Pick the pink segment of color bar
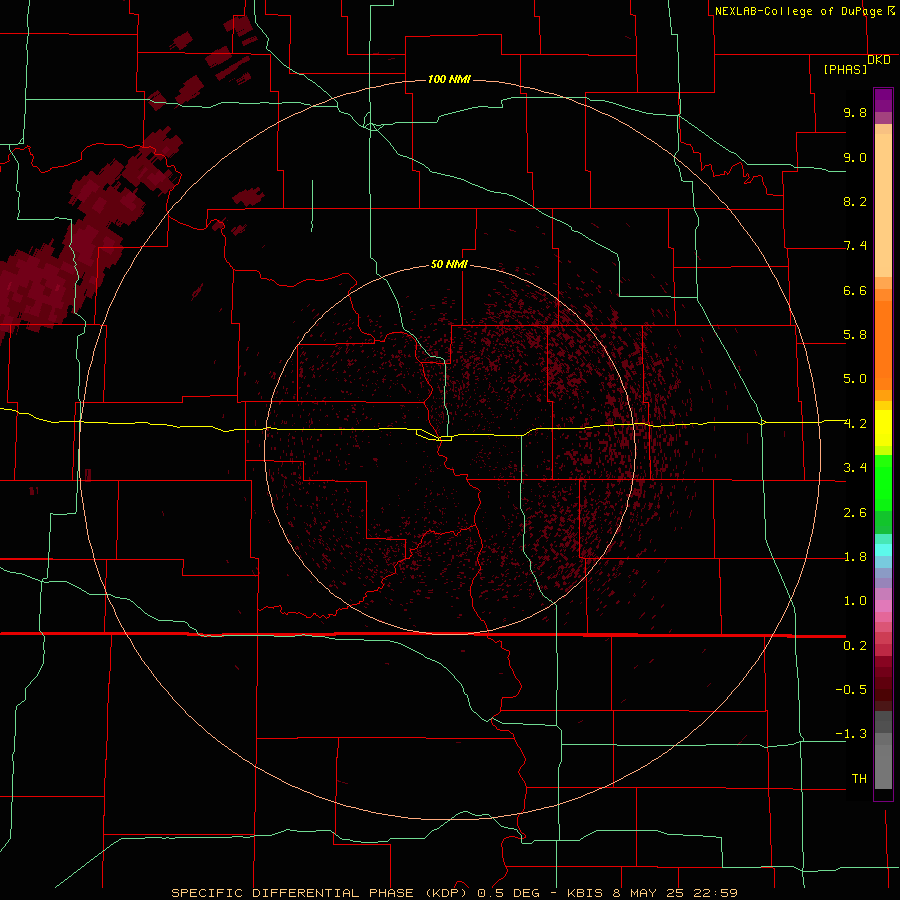This screenshot has height=900, width=900. click(883, 606)
